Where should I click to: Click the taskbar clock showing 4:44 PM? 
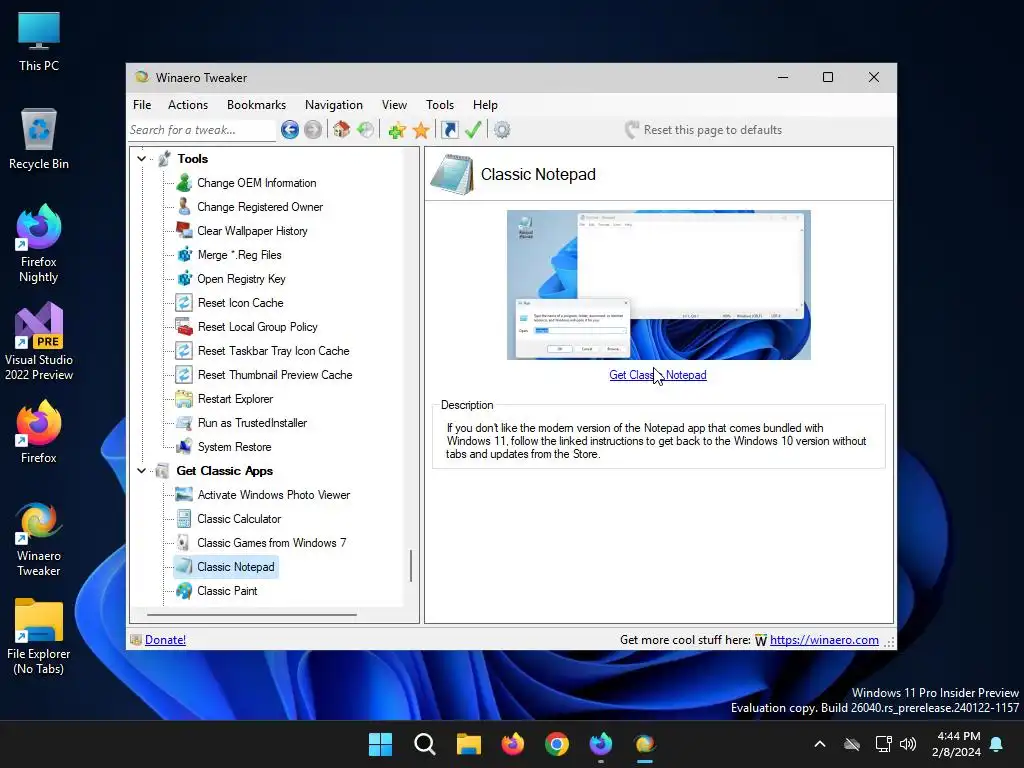(957, 744)
